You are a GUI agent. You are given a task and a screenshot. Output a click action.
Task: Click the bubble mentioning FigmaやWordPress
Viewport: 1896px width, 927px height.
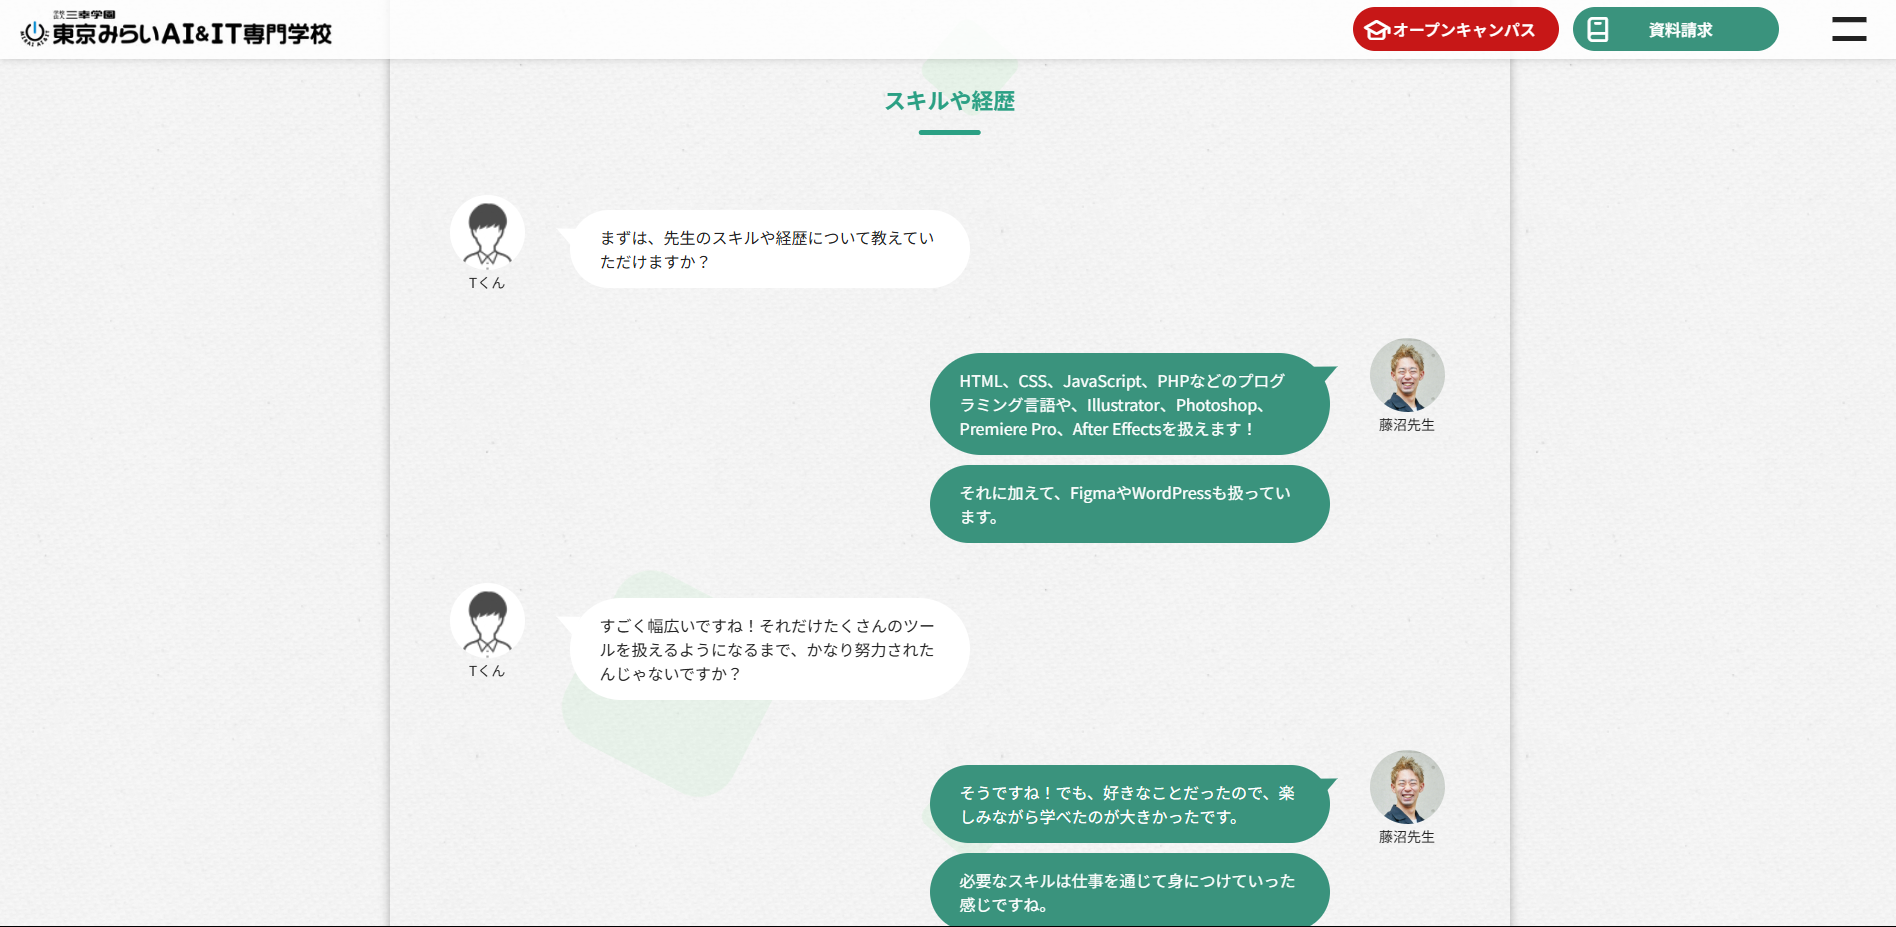1130,504
